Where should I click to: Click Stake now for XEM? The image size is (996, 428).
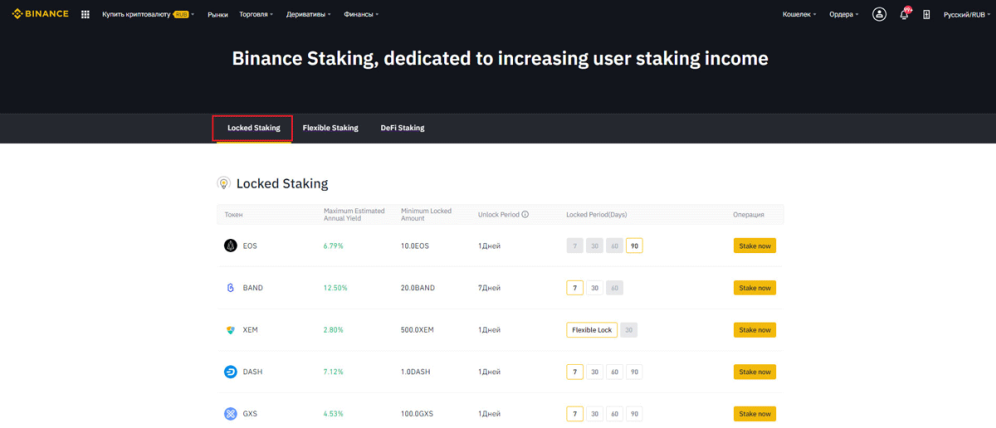click(x=755, y=330)
